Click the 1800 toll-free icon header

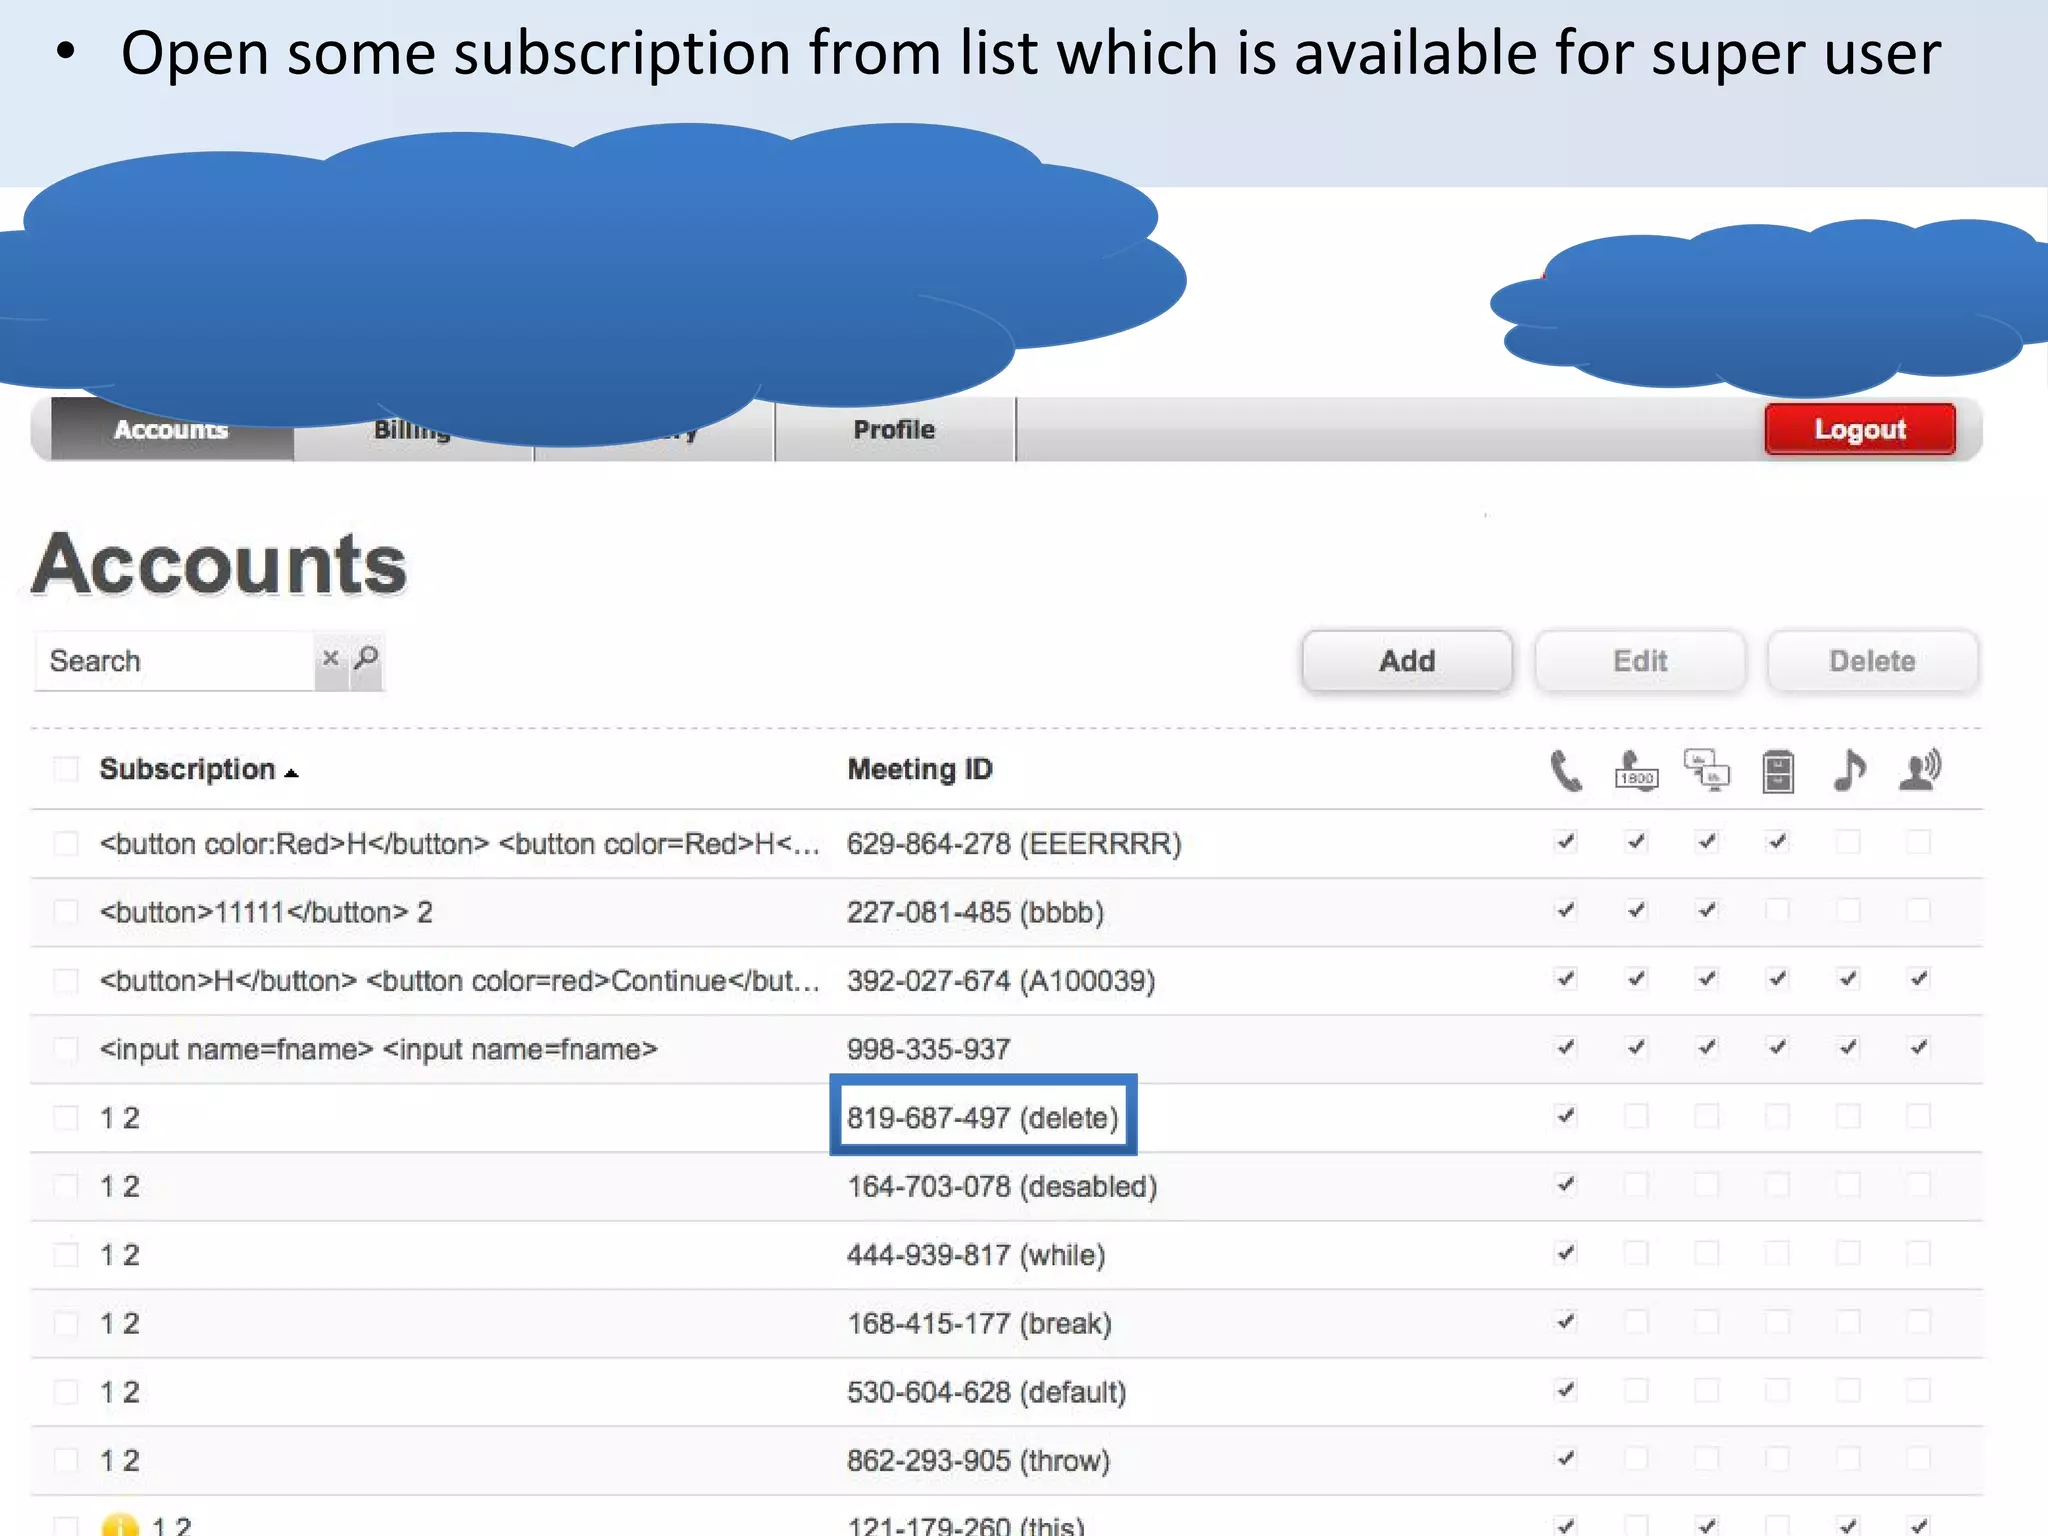coord(1636,771)
